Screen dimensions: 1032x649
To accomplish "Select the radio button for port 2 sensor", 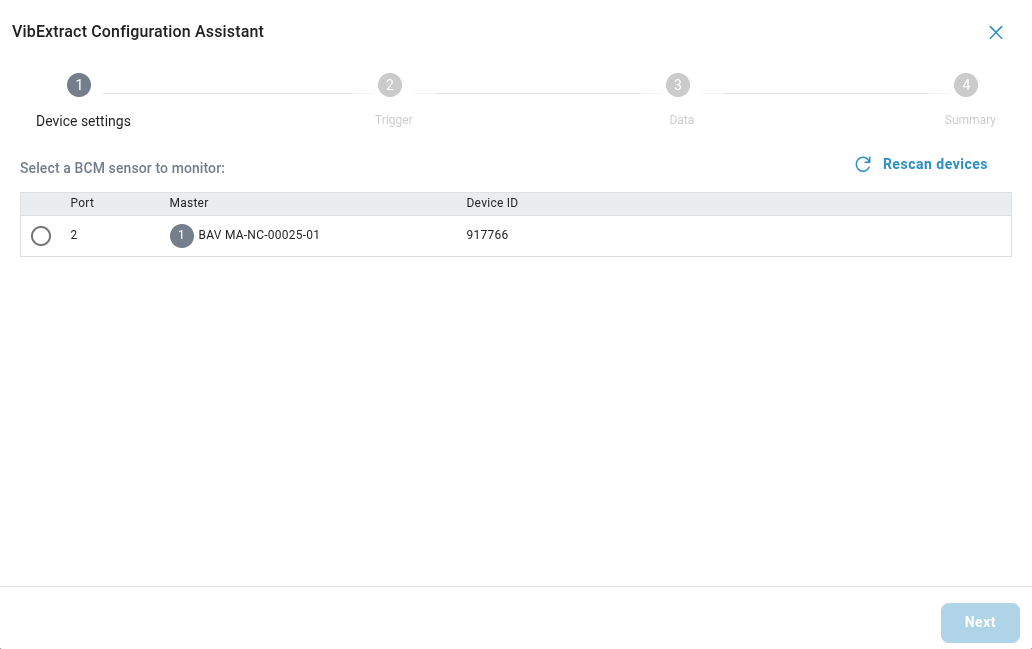I will click(41, 236).
